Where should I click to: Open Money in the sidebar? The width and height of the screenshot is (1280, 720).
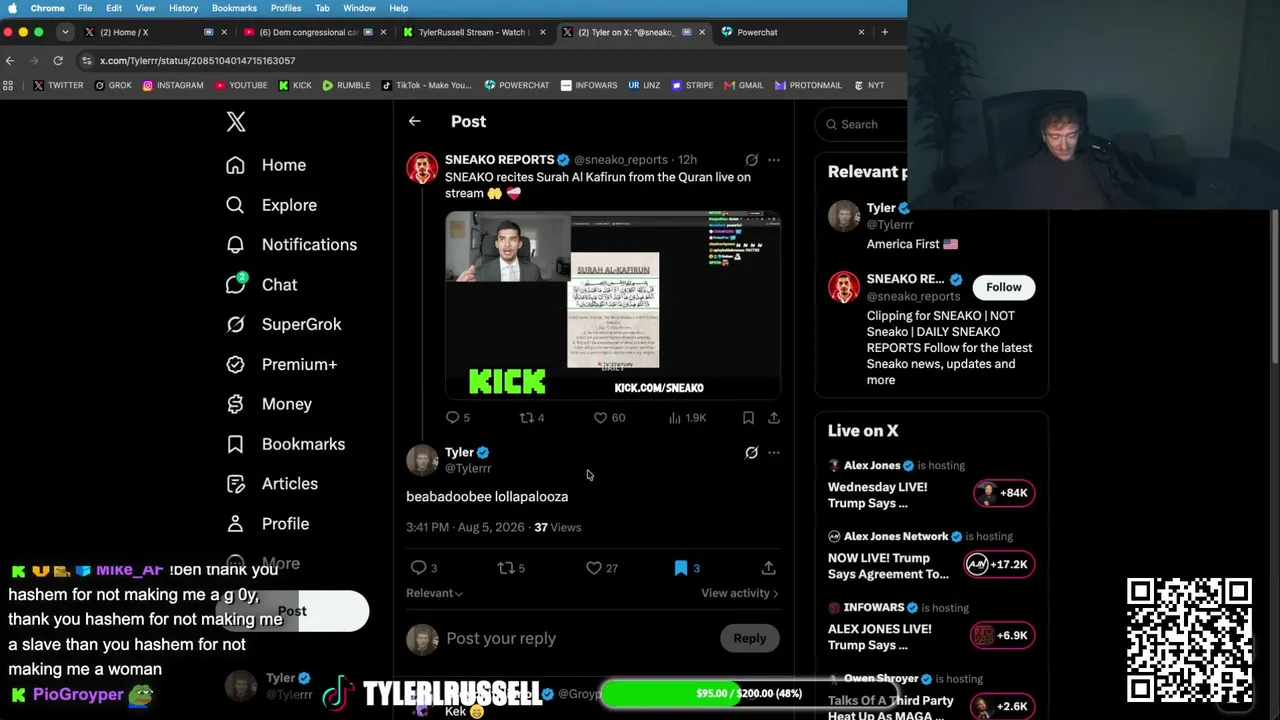click(x=269, y=404)
